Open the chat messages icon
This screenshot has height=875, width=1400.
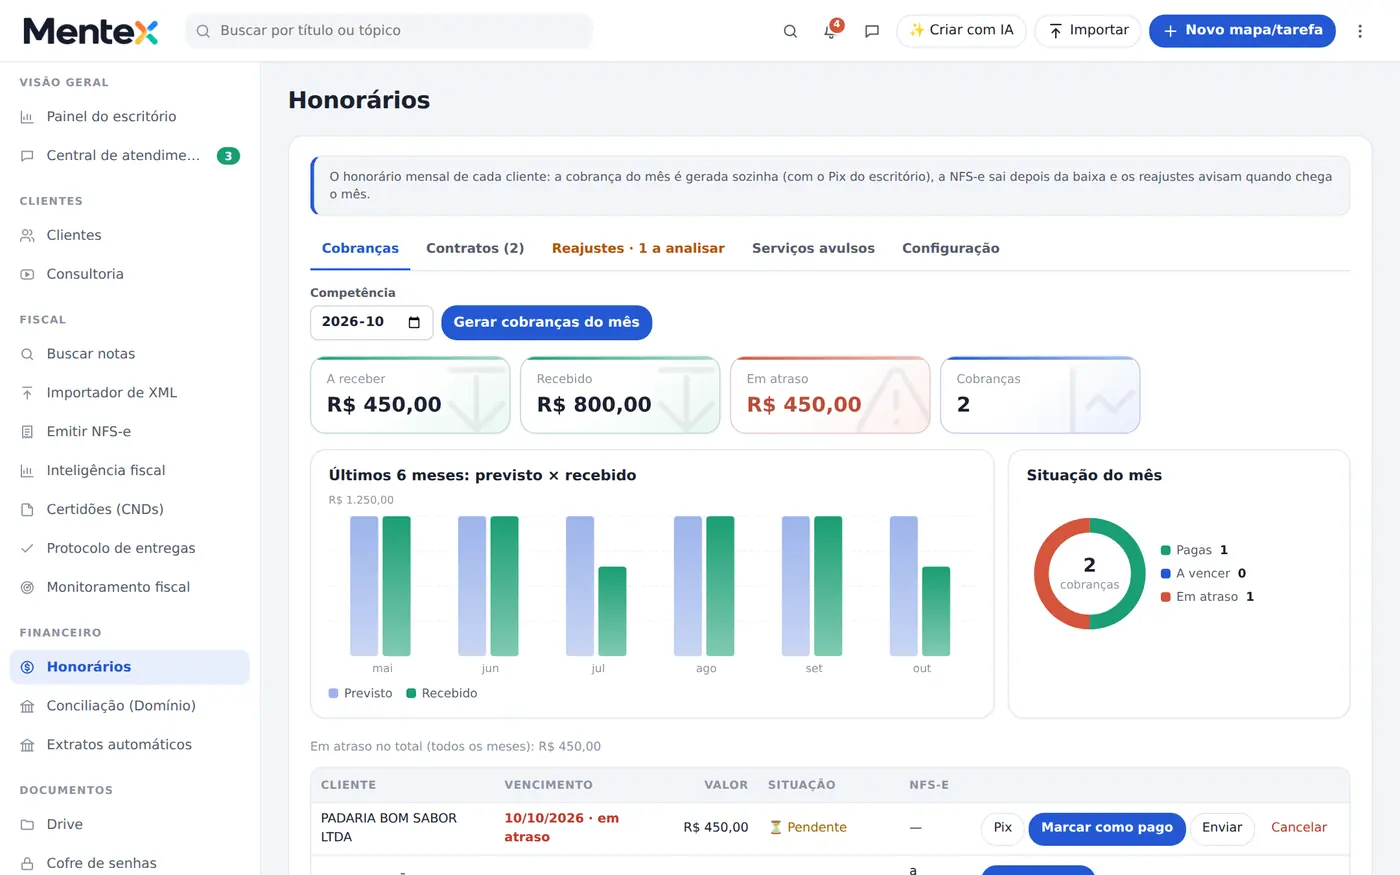click(x=872, y=31)
